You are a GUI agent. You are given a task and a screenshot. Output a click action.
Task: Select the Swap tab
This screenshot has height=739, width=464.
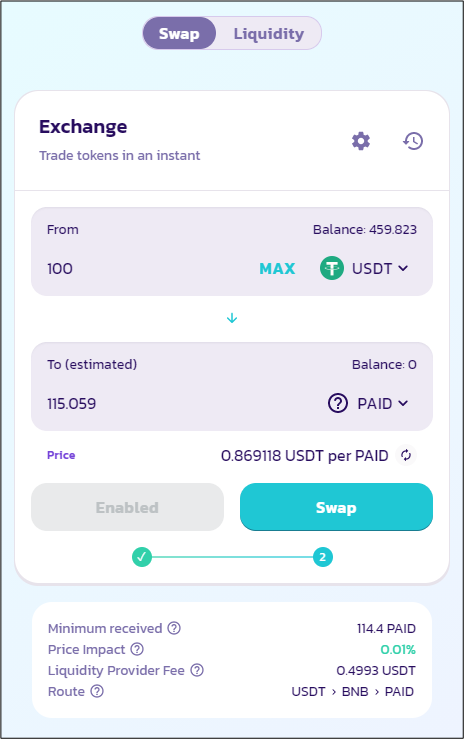(x=179, y=33)
